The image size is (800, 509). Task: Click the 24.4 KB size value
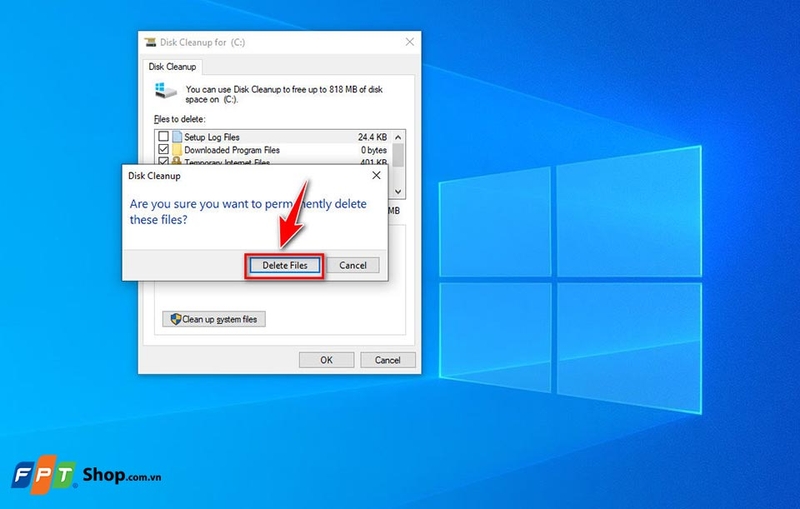click(x=372, y=137)
